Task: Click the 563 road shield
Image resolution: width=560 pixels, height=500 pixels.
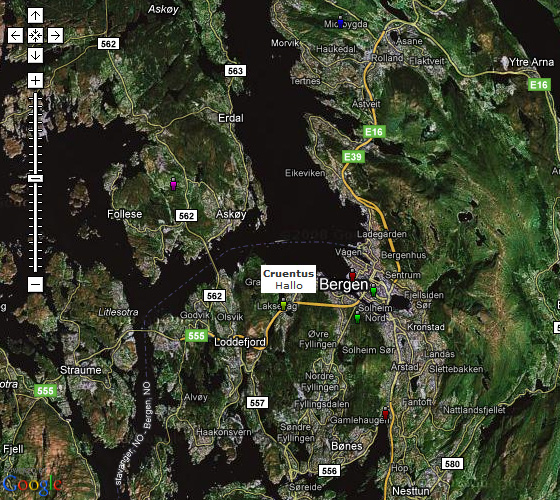Action: (x=235, y=71)
